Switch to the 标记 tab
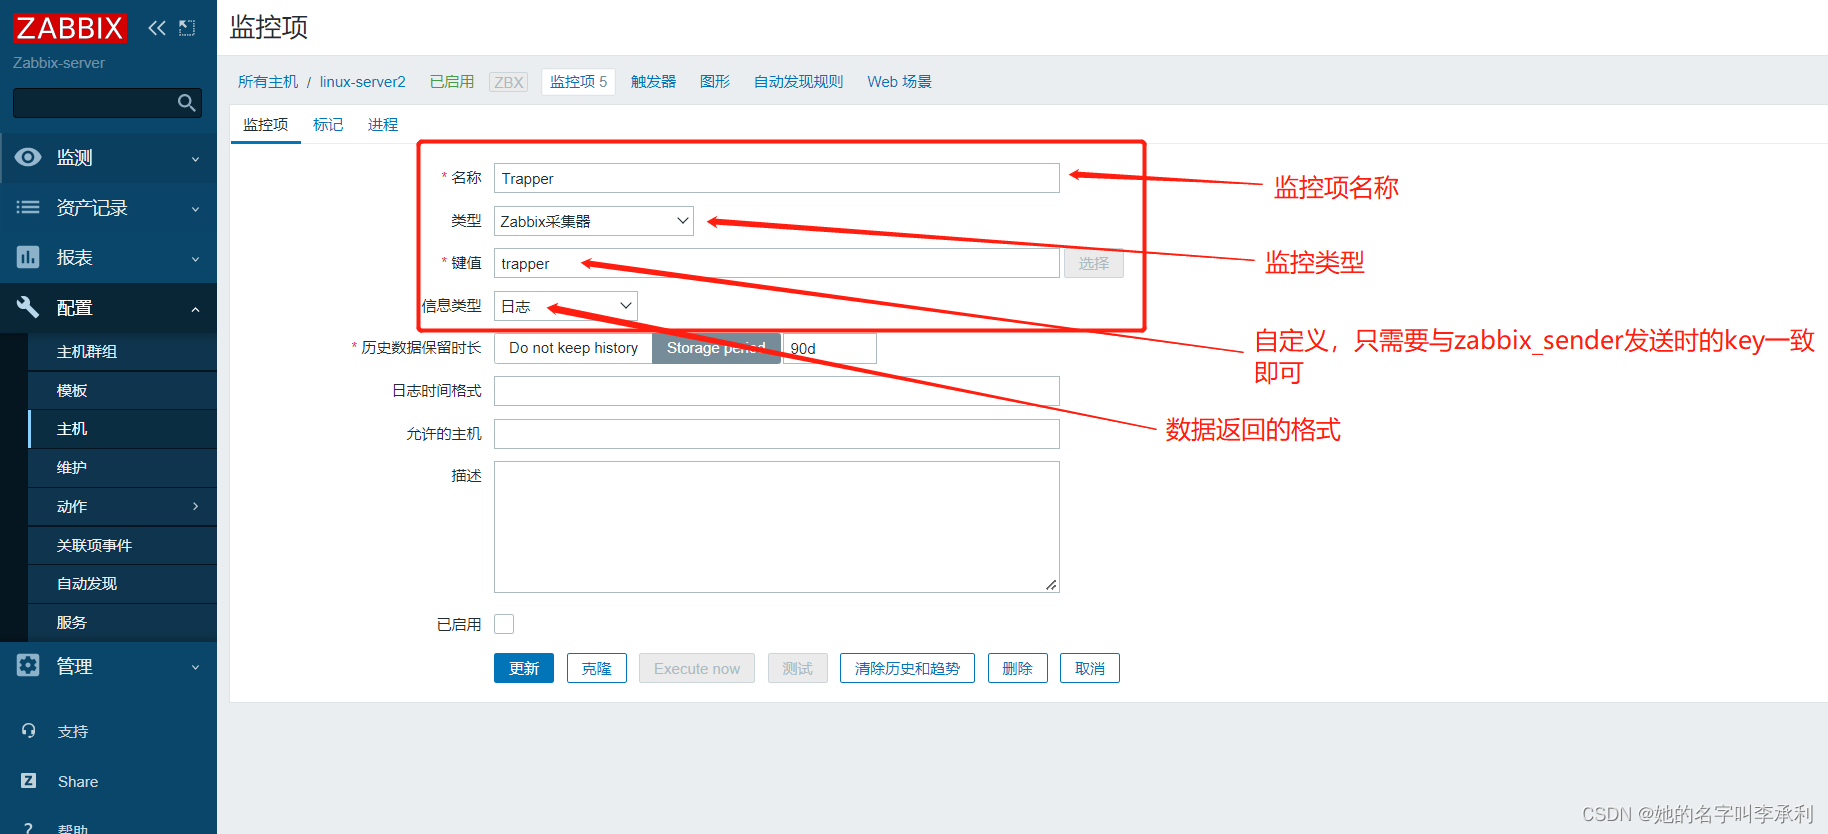The height and width of the screenshot is (834, 1828). [x=328, y=124]
